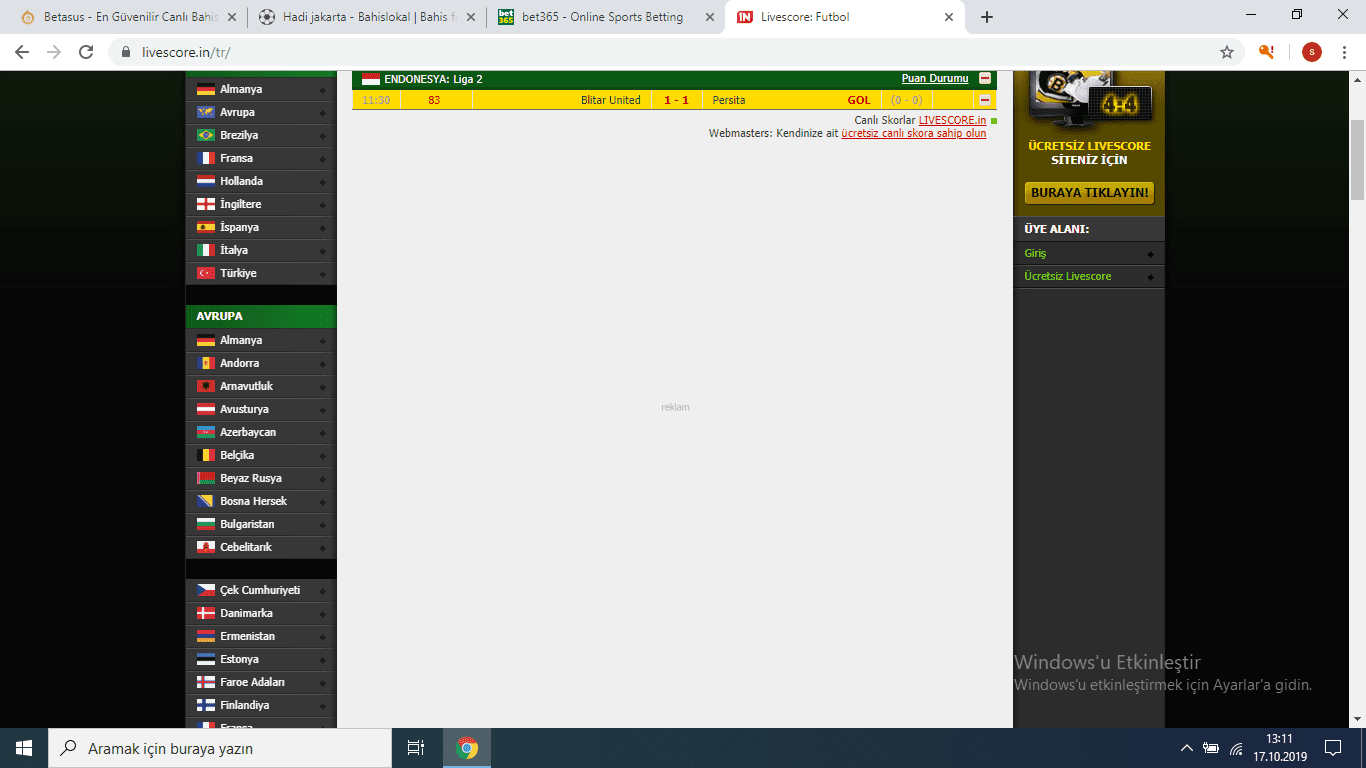Click the Cebelitarık flag icon
The image size is (1366, 768).
206,547
